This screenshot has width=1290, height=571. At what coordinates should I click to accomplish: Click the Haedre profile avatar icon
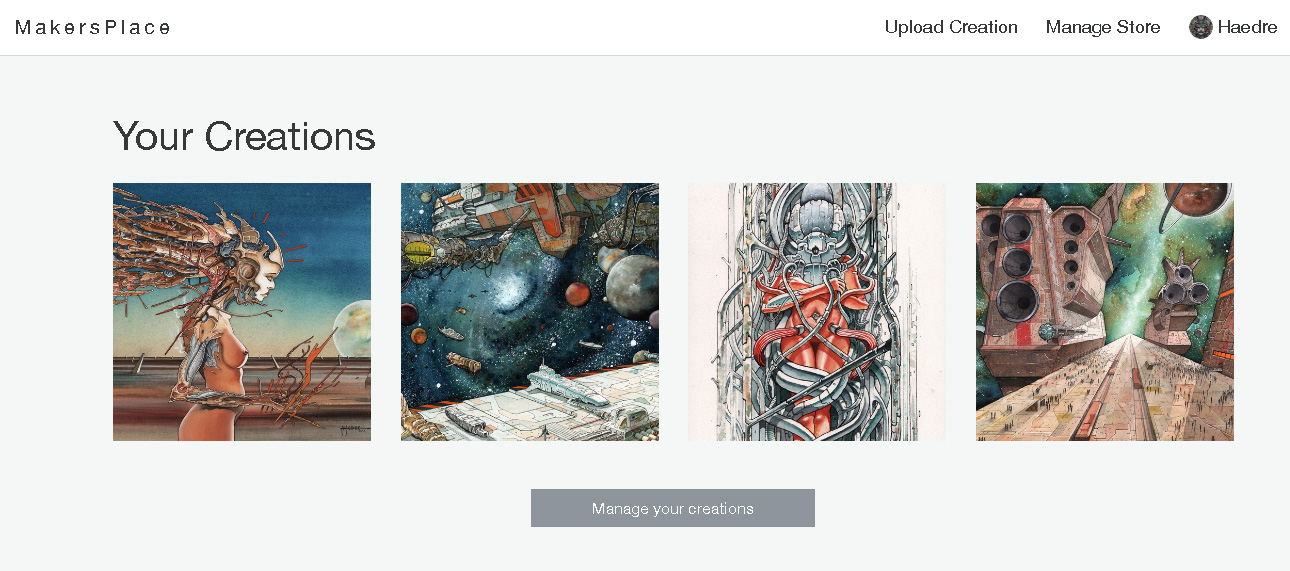click(1201, 27)
